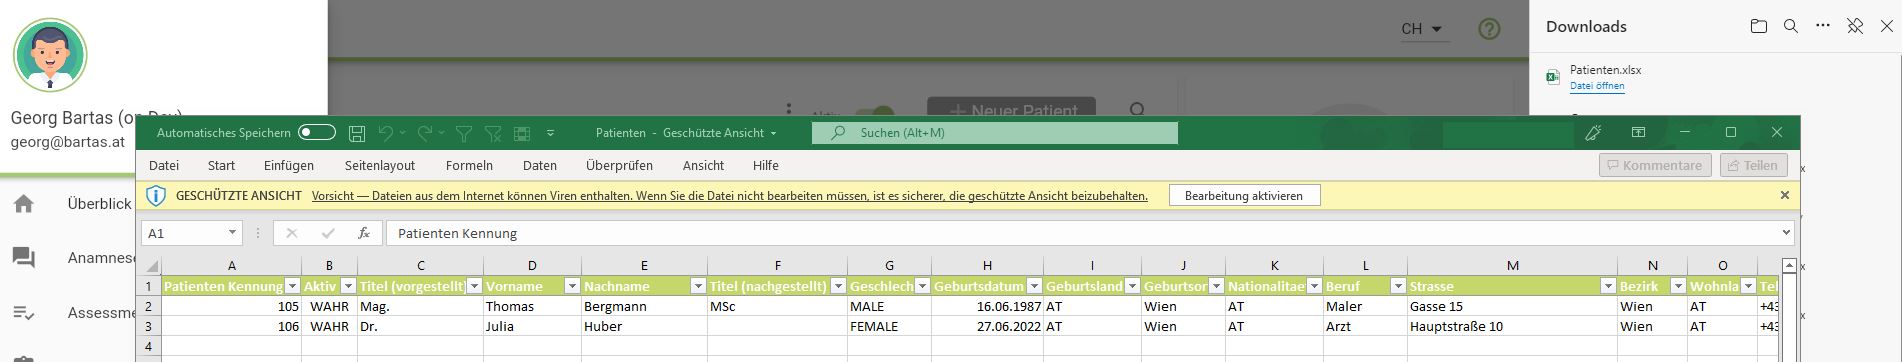Click the Datei öffnen link for Patienten.xlsx

1597,86
